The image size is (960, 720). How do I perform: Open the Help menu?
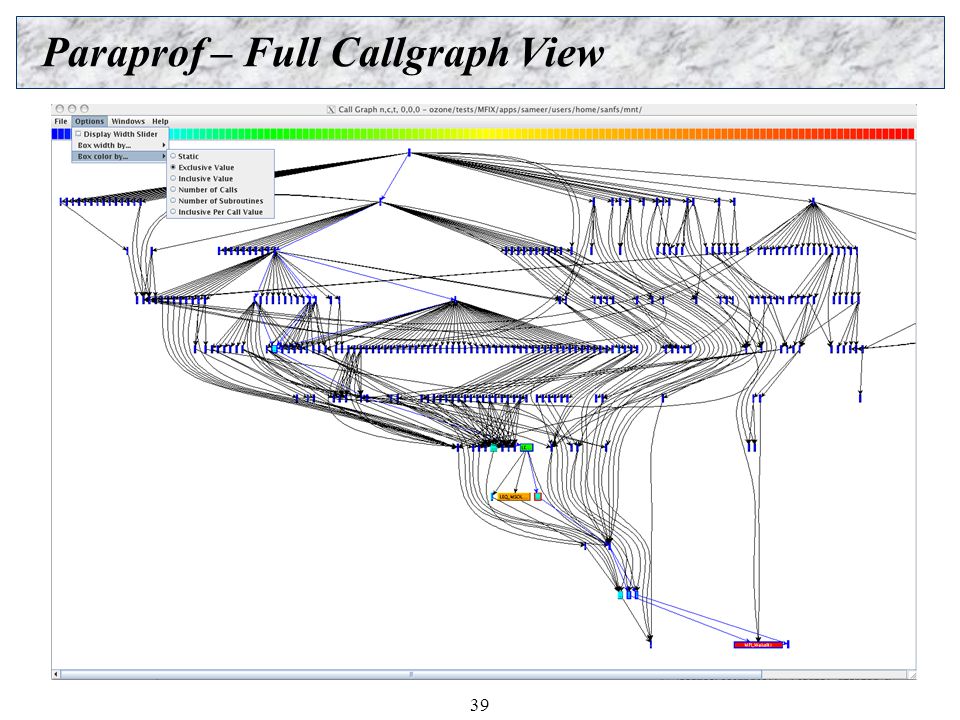(160, 121)
